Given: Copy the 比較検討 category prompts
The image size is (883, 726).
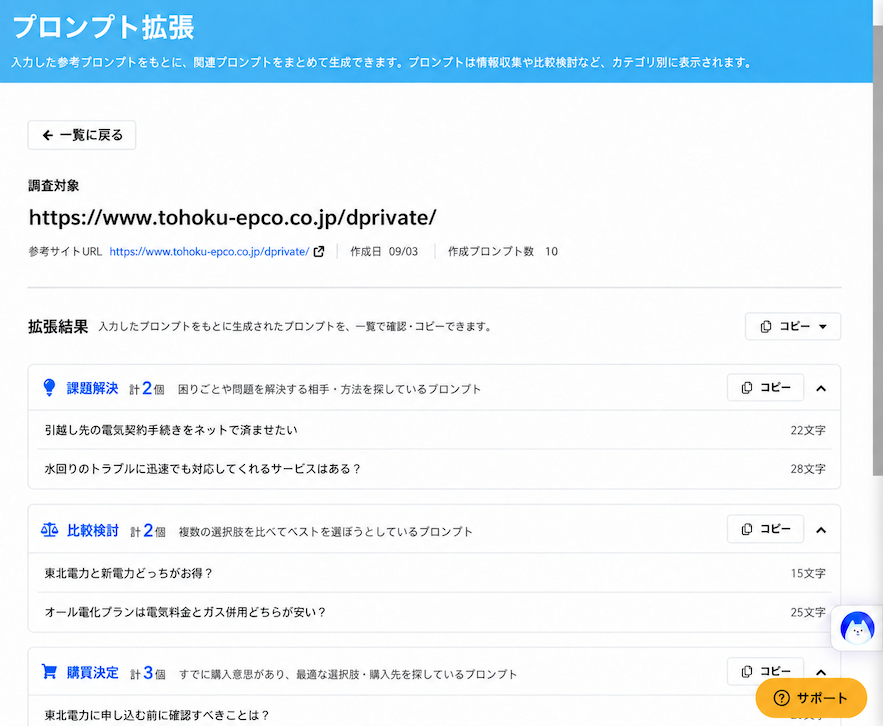Looking at the screenshot, I should point(765,529).
